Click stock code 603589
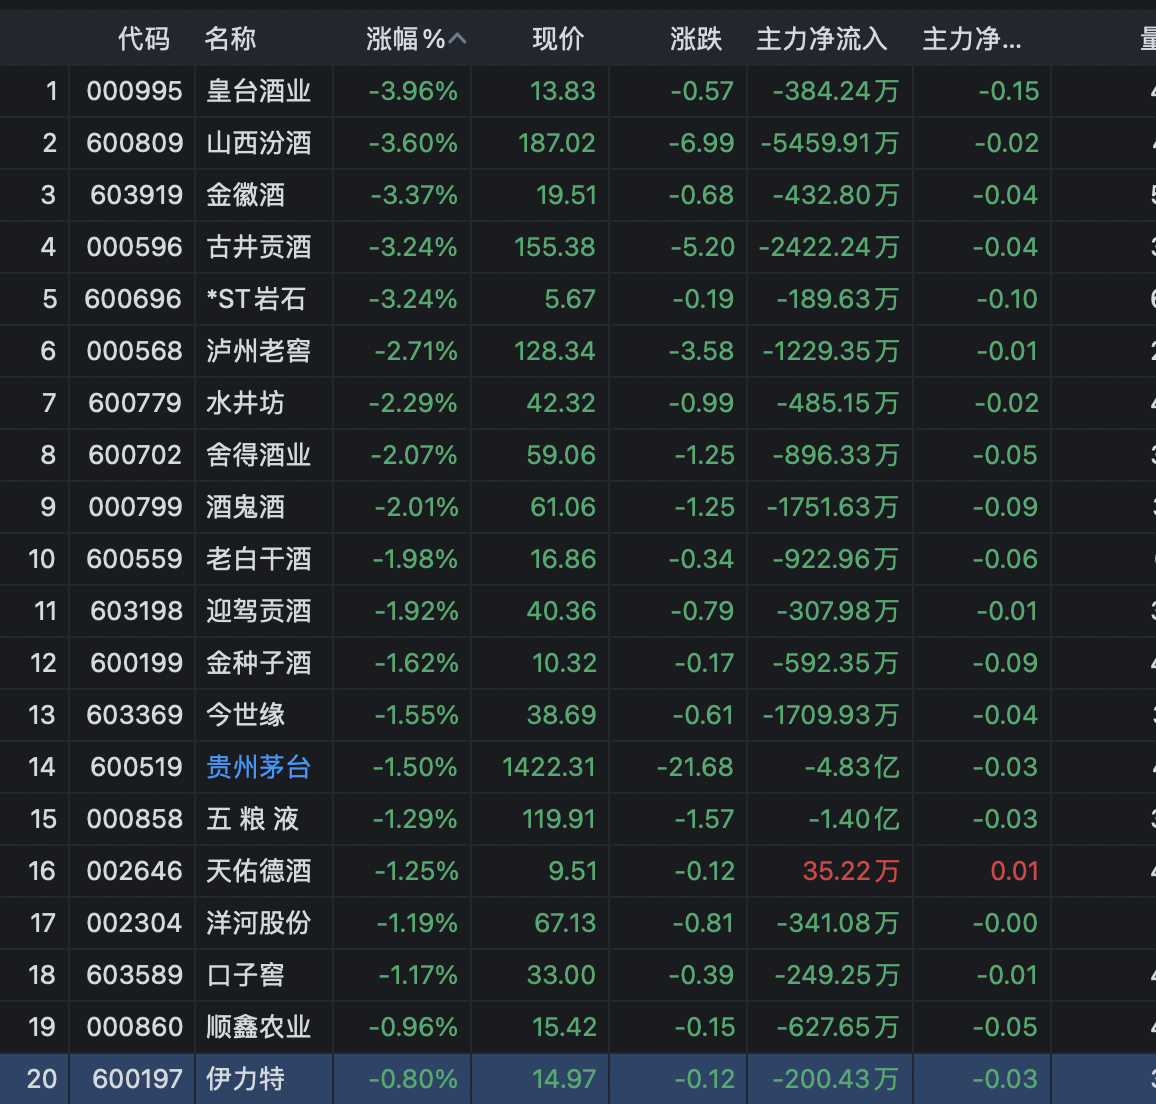Screen dimensions: 1156x1104 point(134,975)
